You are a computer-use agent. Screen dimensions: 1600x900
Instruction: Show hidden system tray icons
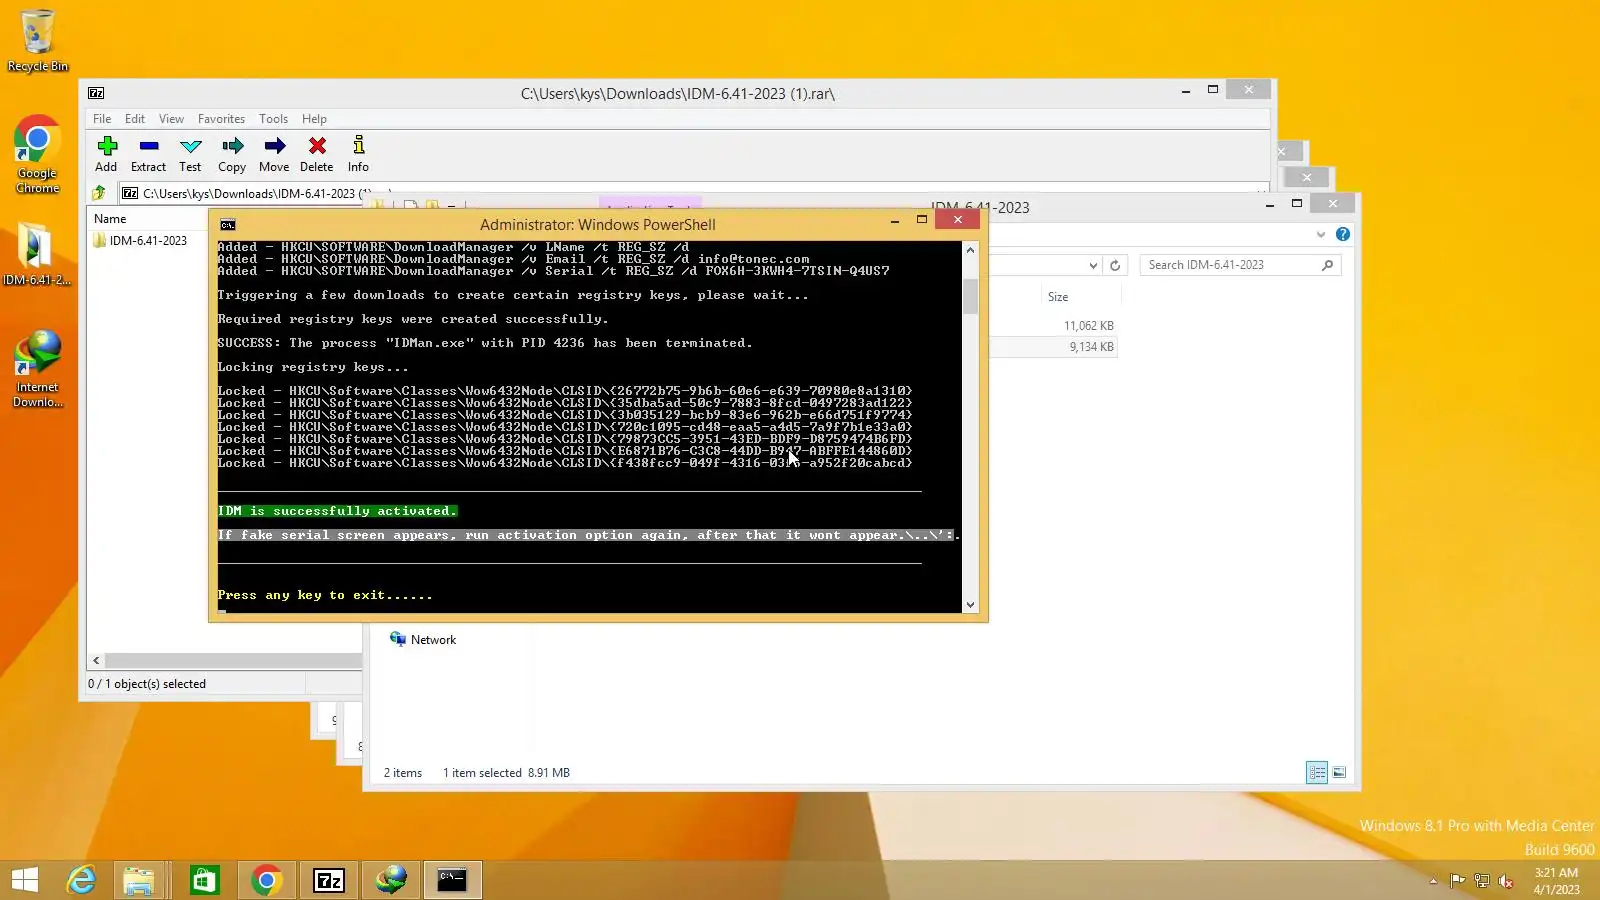pyautogui.click(x=1433, y=881)
